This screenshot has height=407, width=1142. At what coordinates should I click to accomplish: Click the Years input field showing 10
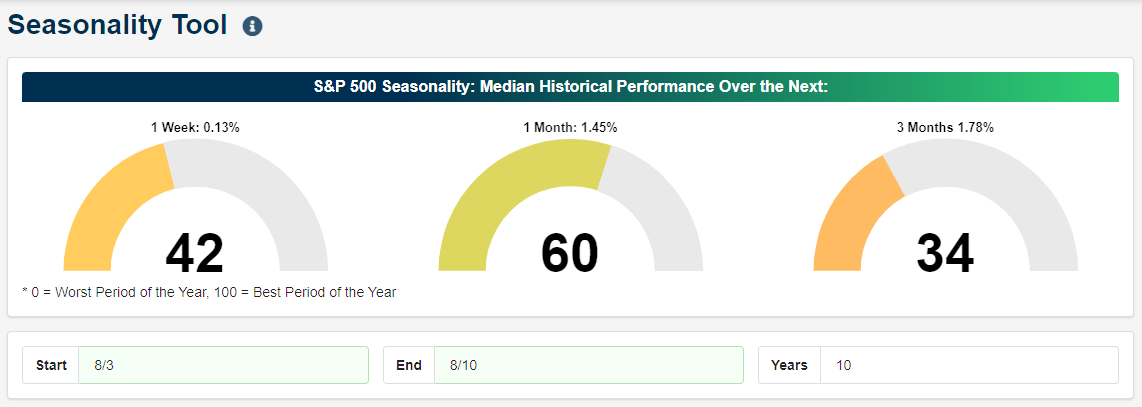click(969, 365)
